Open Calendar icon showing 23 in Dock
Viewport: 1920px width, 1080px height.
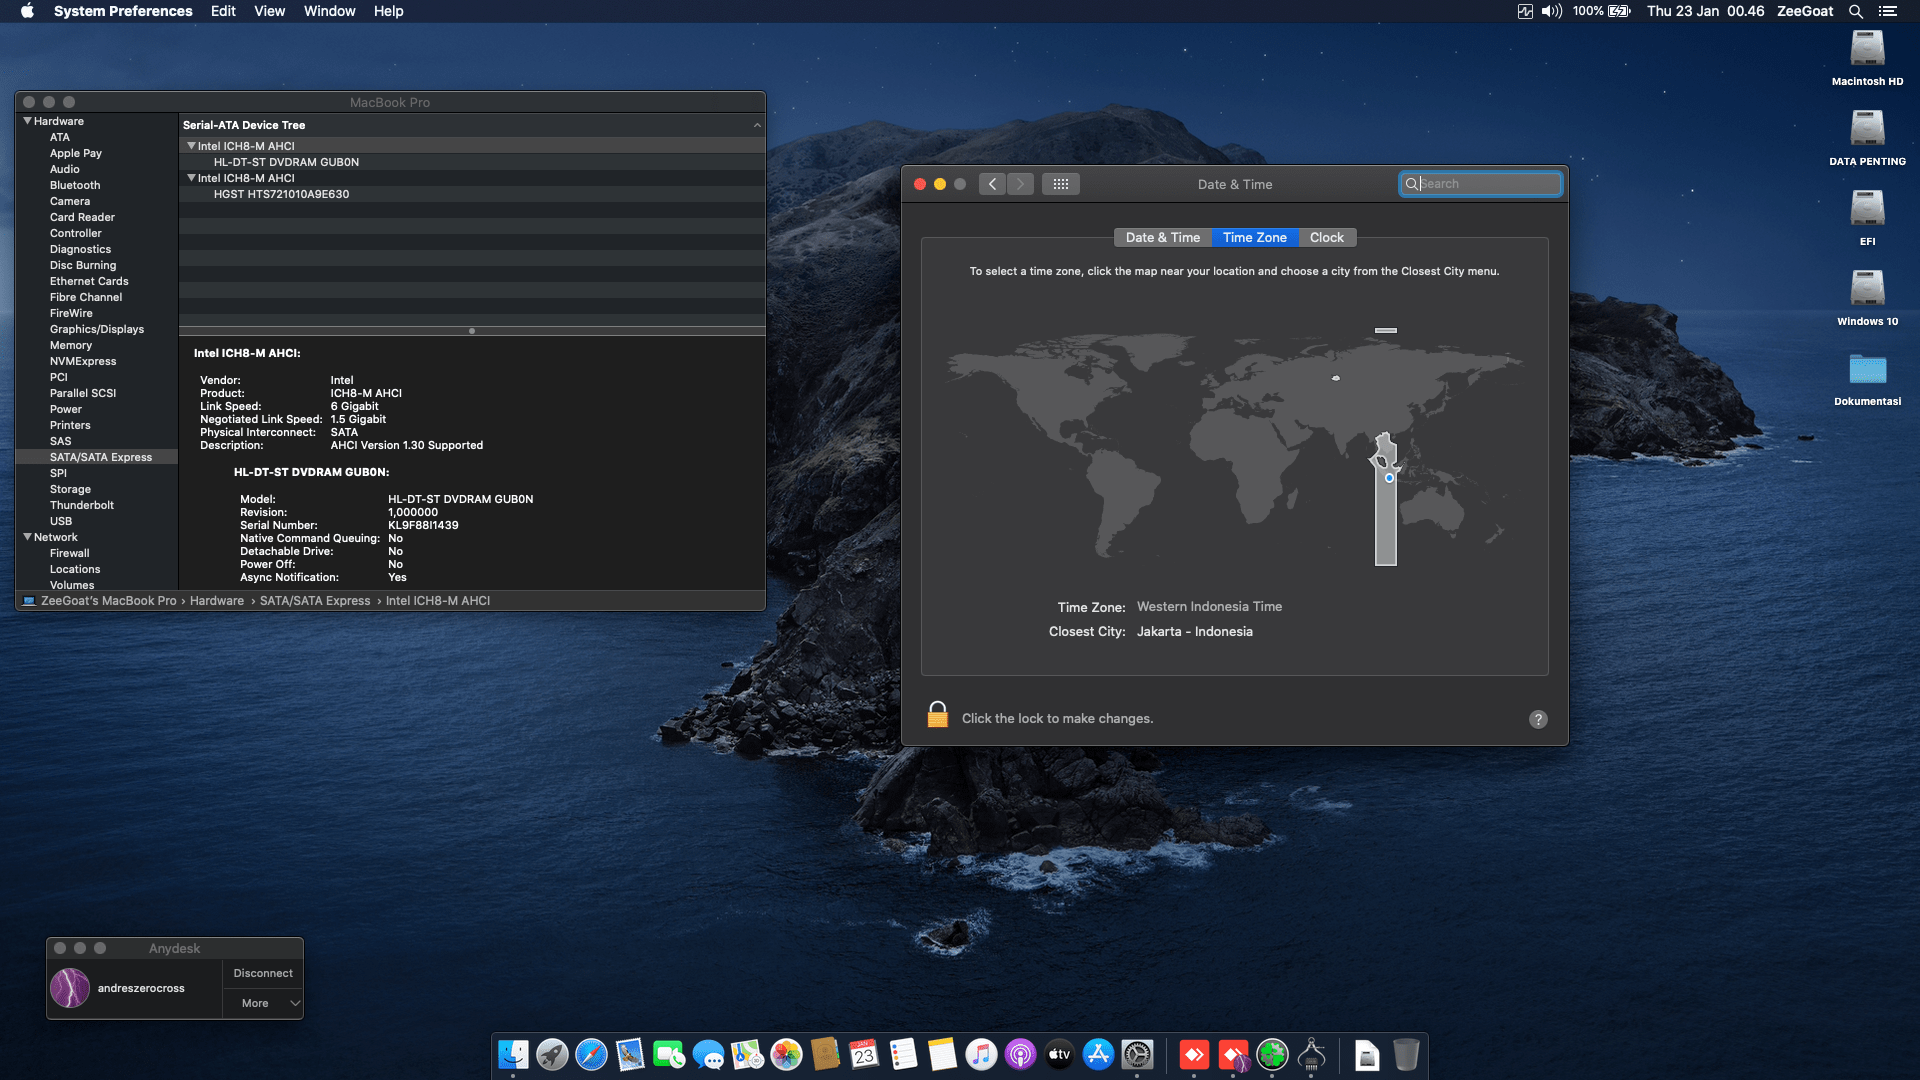click(x=864, y=1054)
